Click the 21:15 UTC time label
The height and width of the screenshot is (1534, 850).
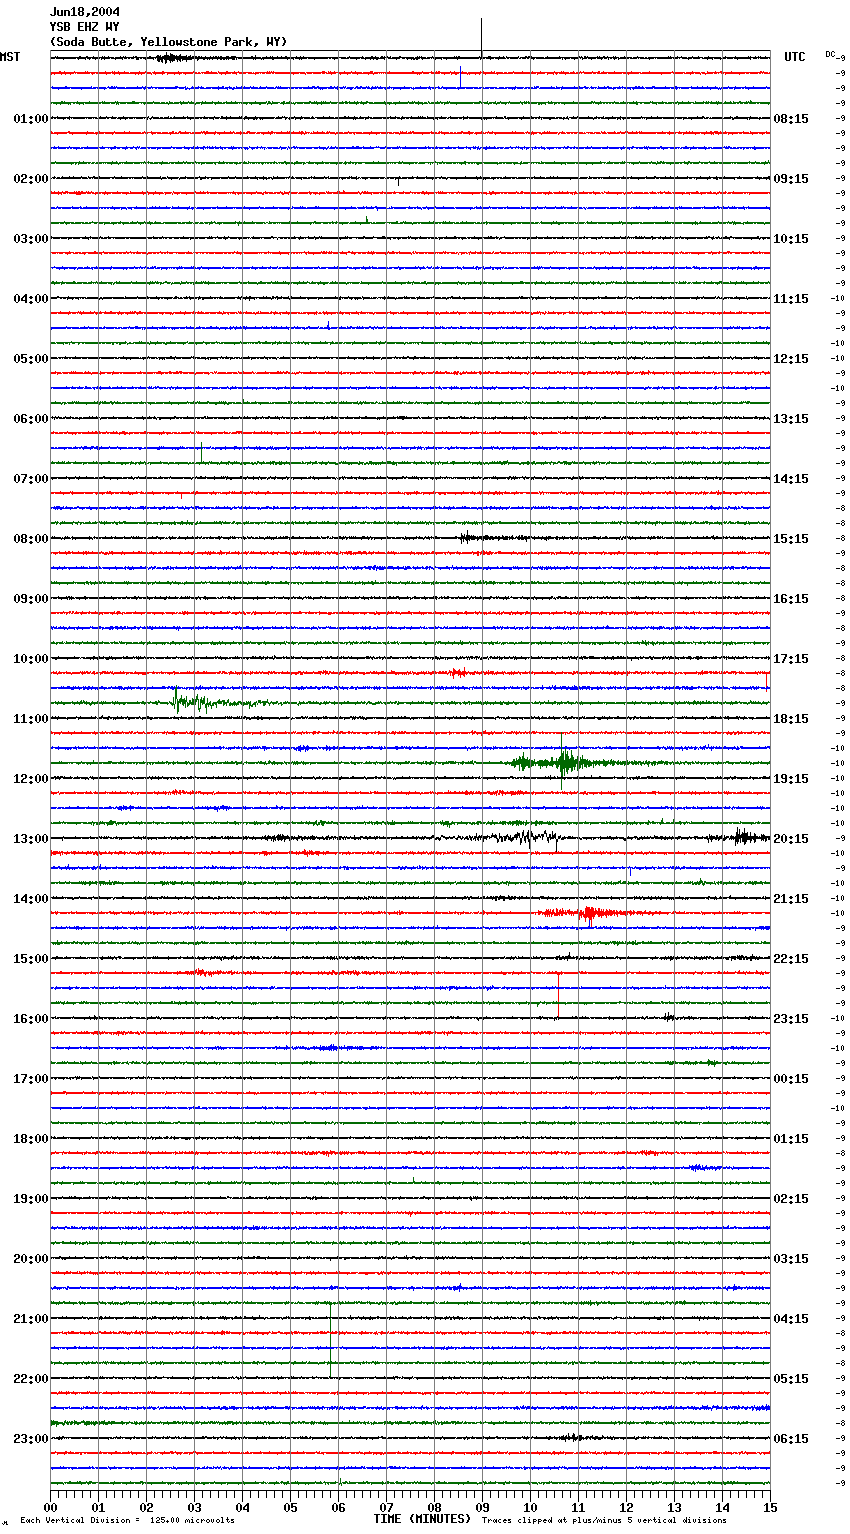coord(791,899)
